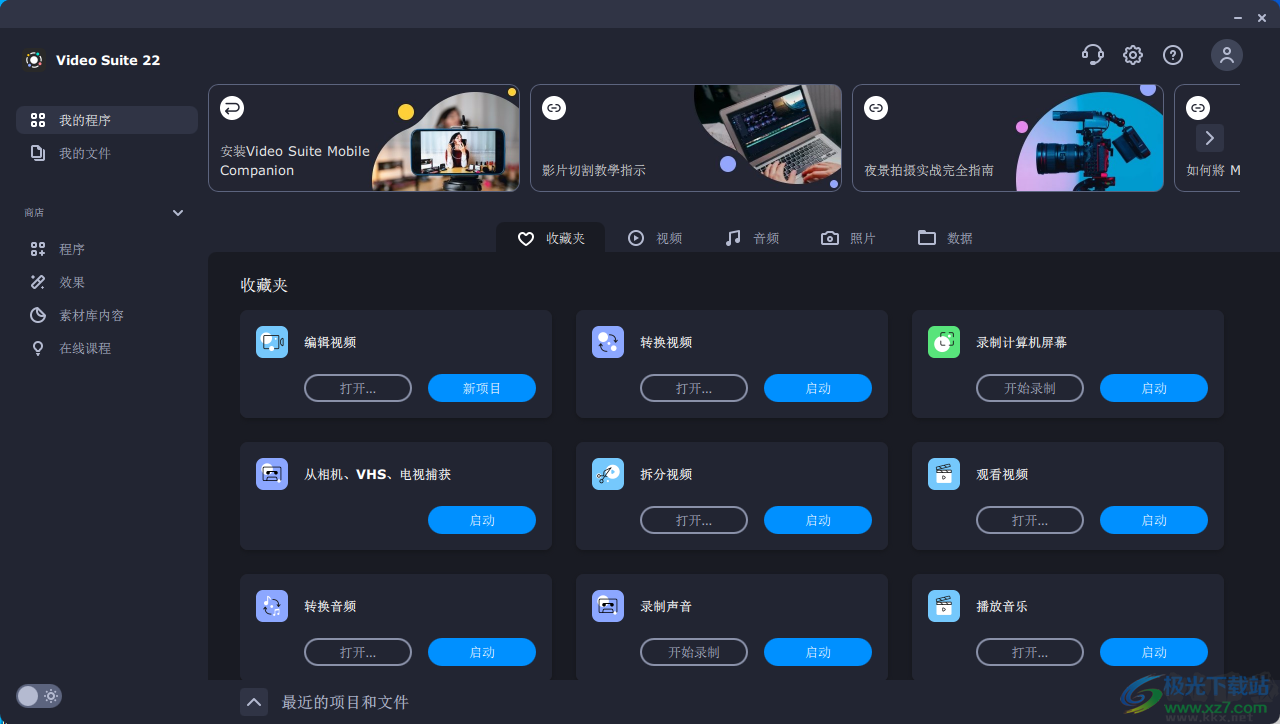
Task: Close the Video Suite window
Action: [x=1262, y=17]
